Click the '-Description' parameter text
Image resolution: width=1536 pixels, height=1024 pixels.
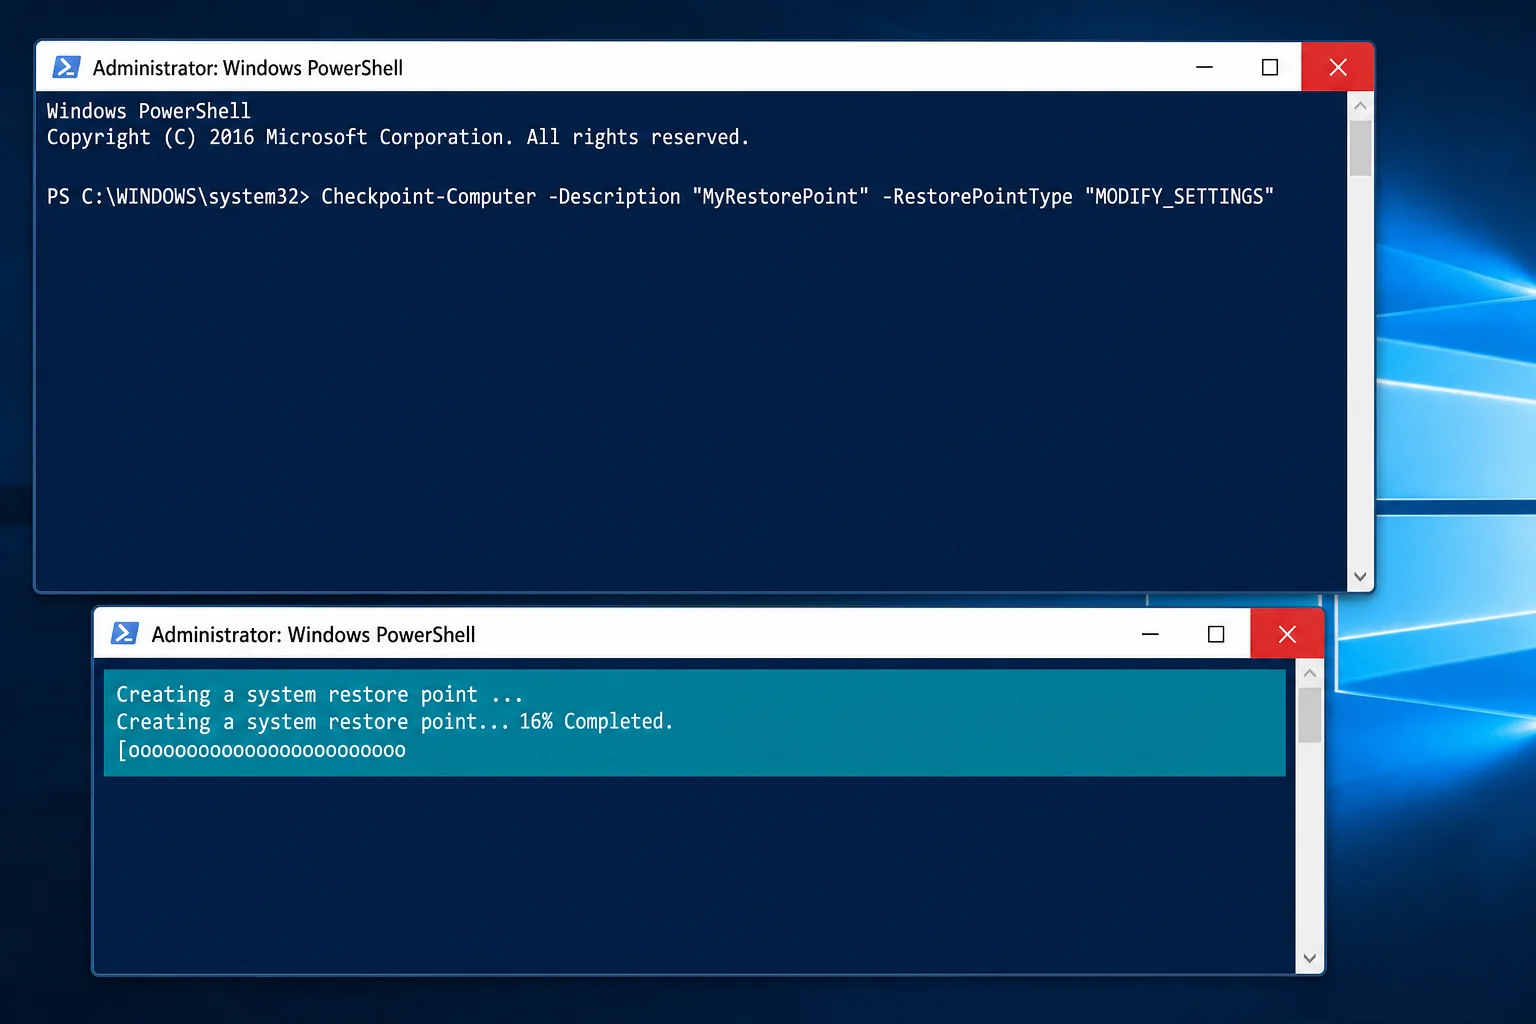tap(614, 197)
